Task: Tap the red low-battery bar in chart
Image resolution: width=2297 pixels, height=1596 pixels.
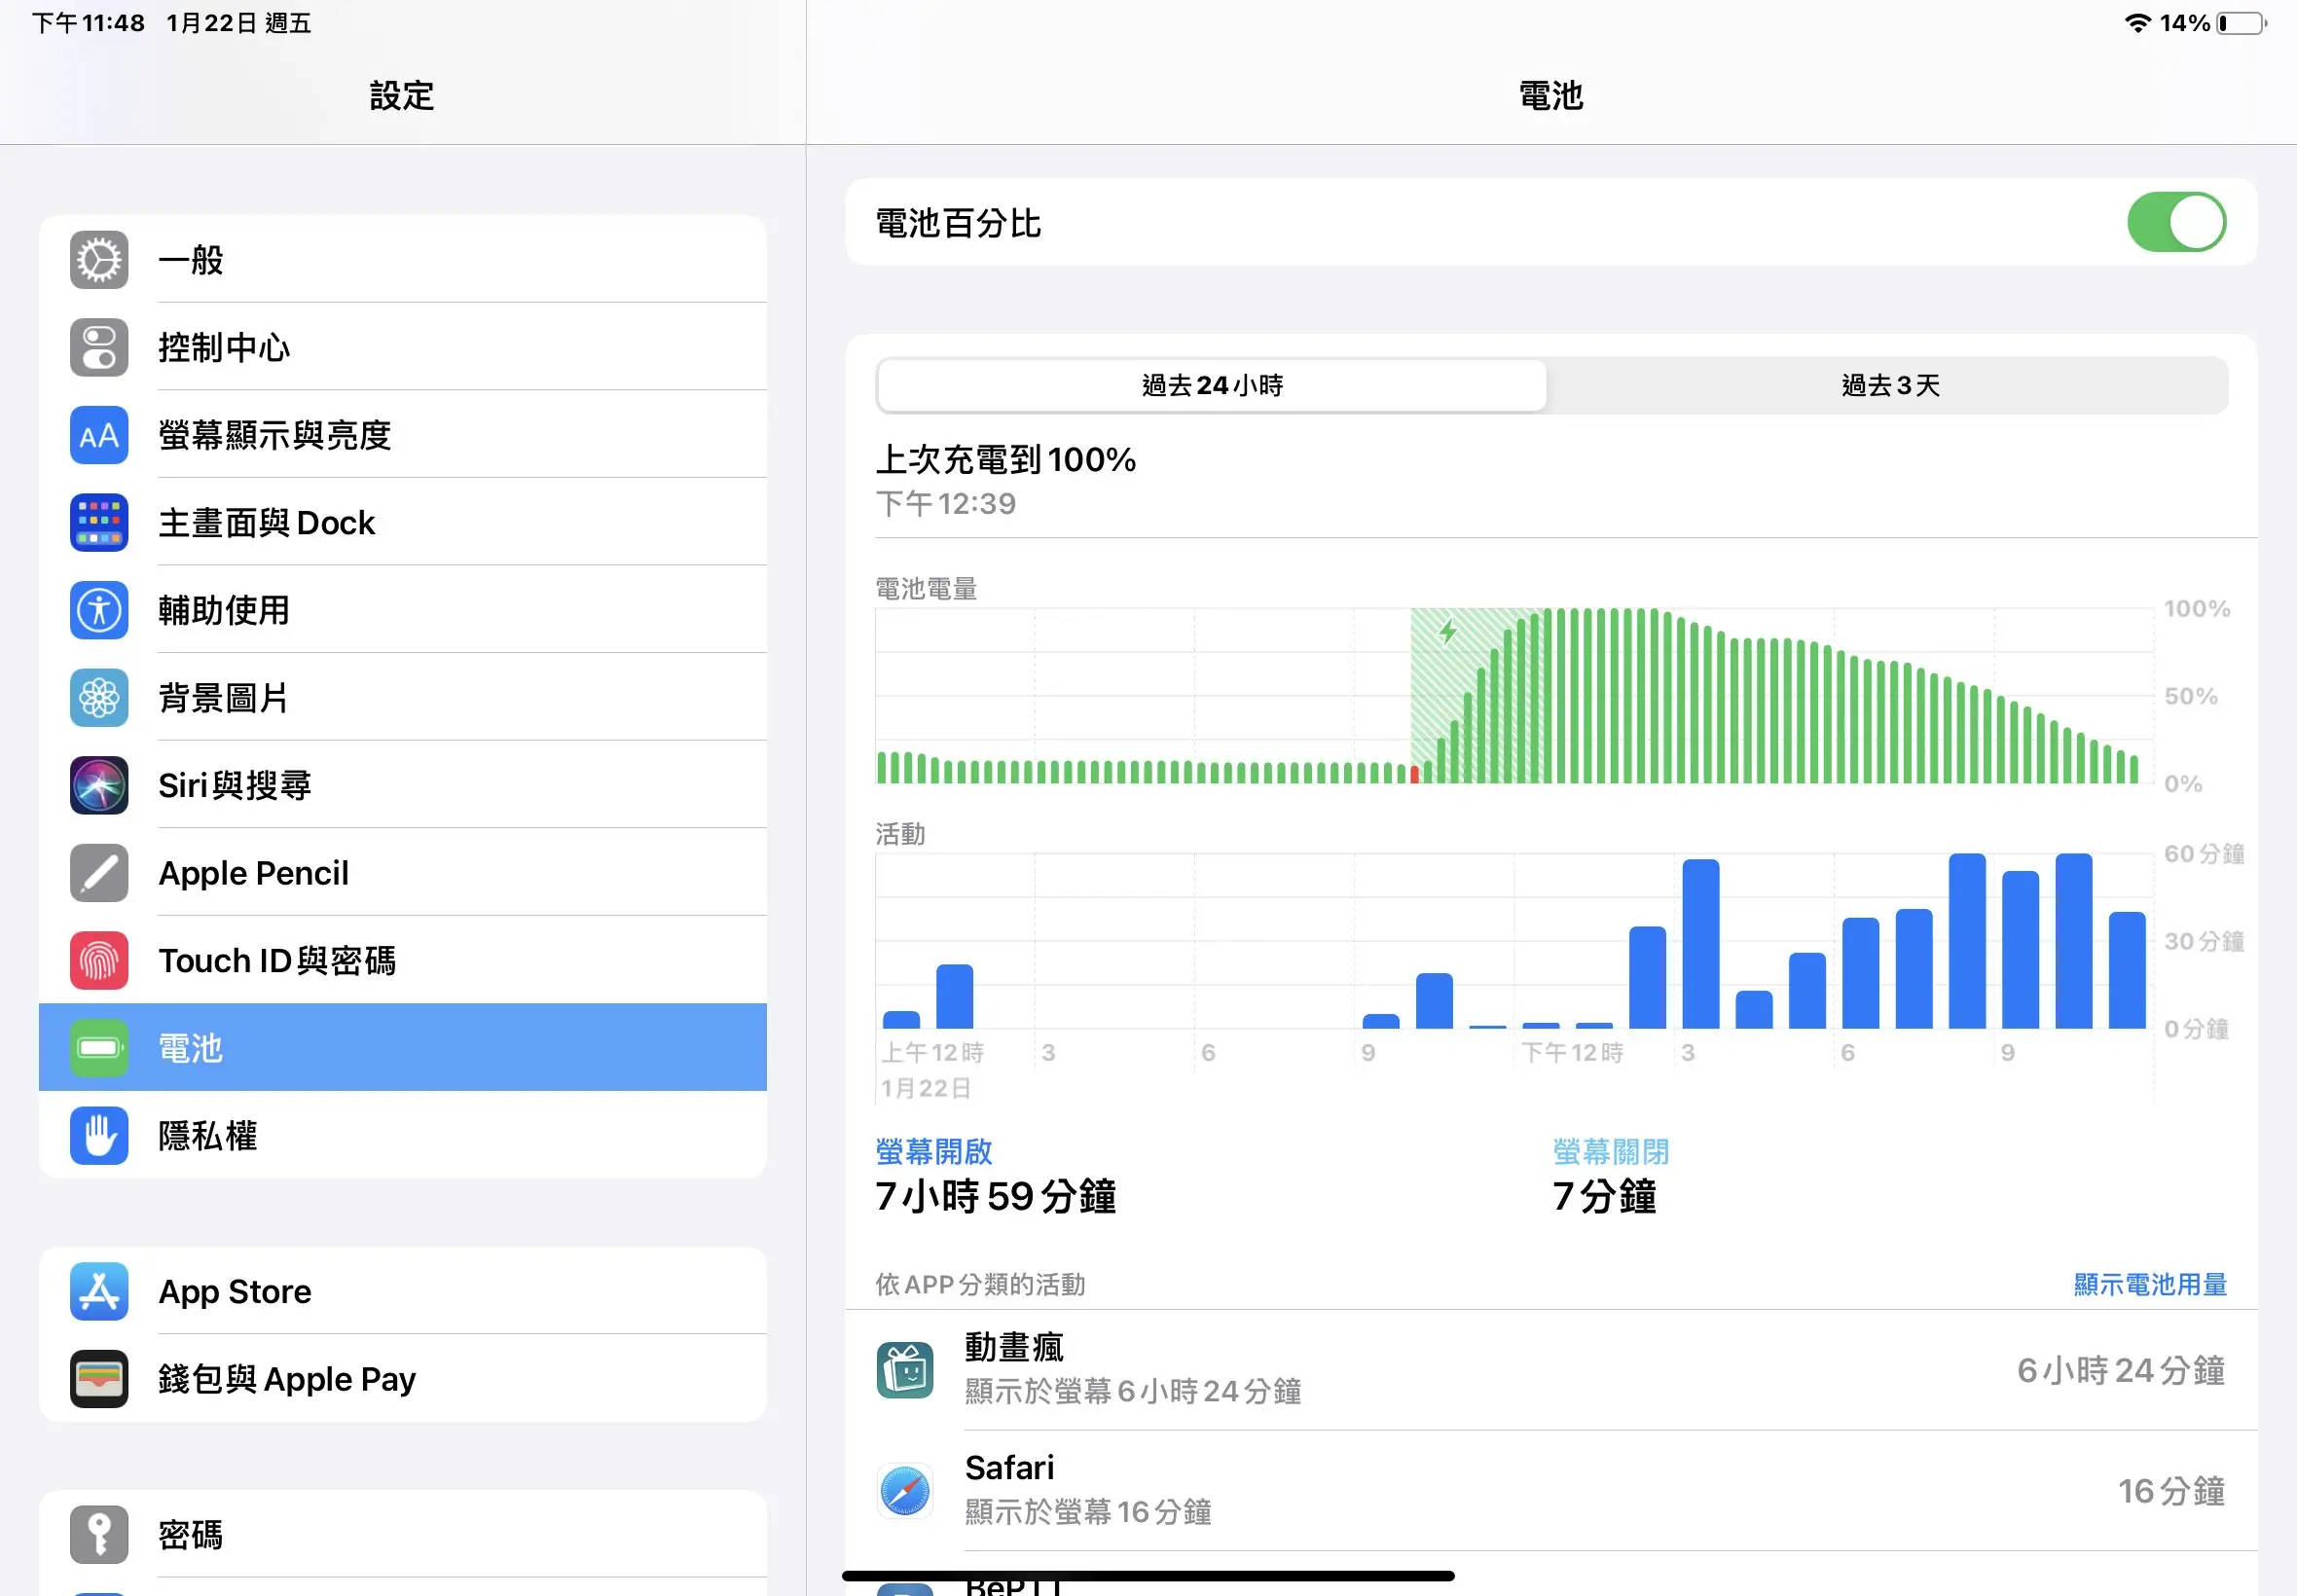Action: pos(1414,774)
